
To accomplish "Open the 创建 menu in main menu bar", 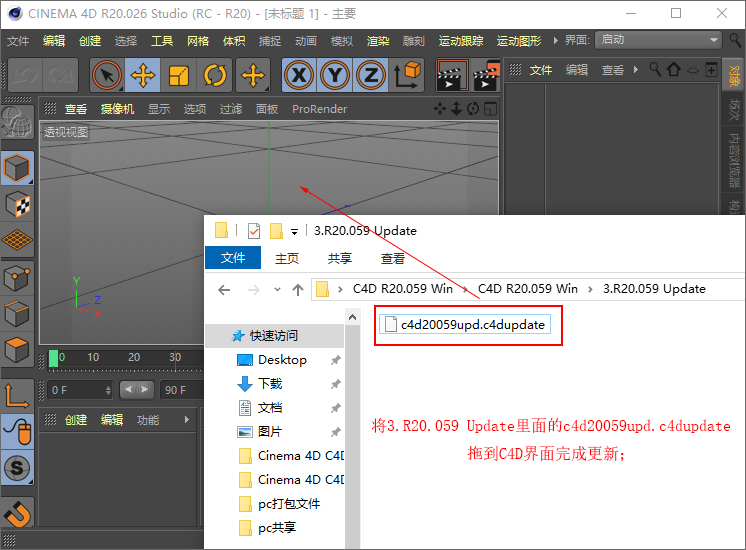I will [90, 41].
